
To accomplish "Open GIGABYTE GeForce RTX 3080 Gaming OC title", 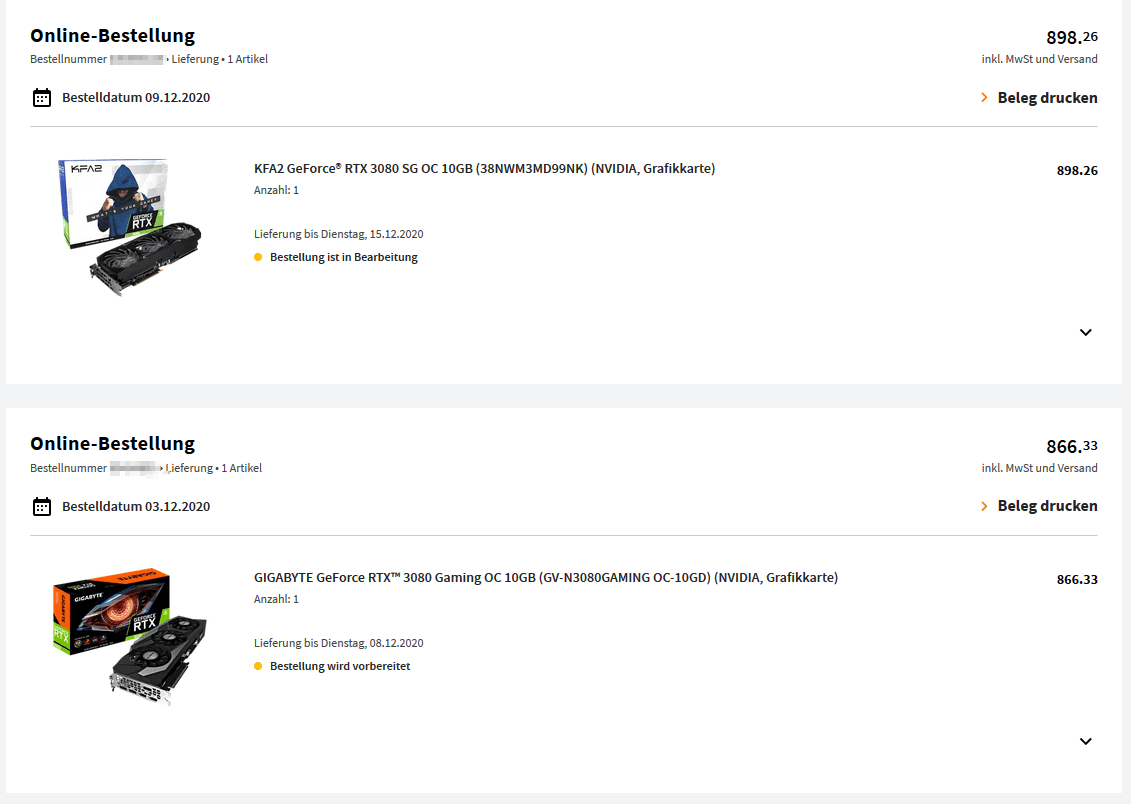I will [x=545, y=578].
